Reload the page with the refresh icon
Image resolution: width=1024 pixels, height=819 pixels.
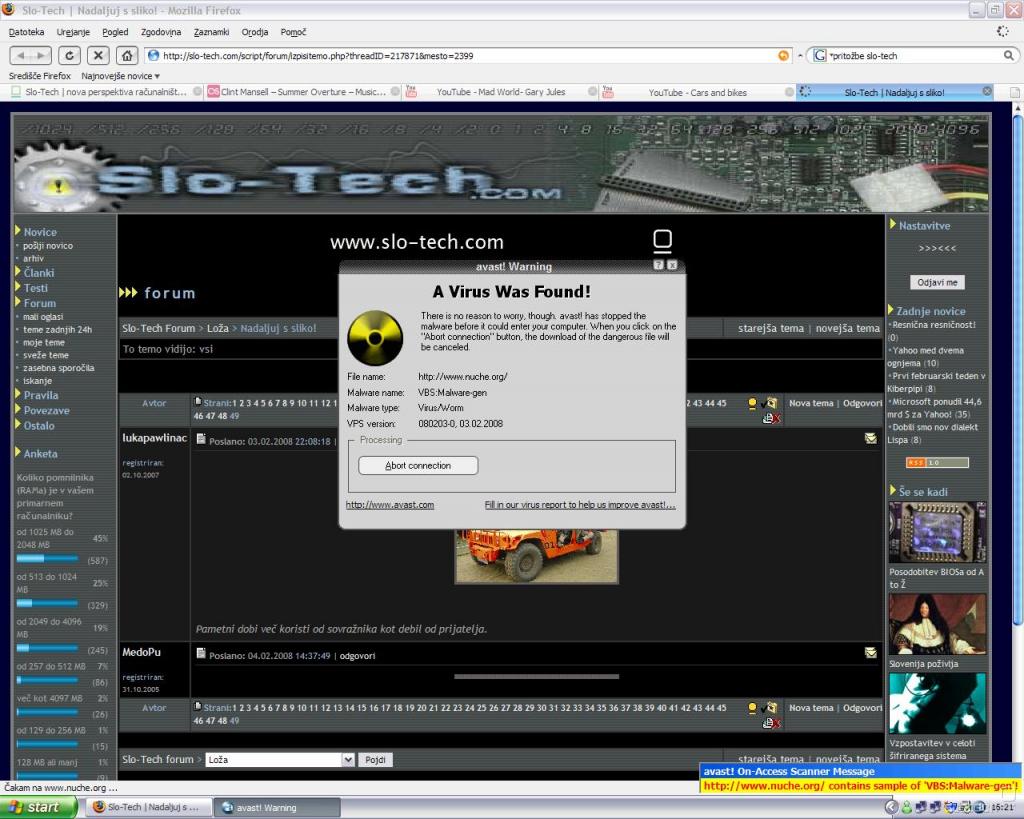click(70, 56)
